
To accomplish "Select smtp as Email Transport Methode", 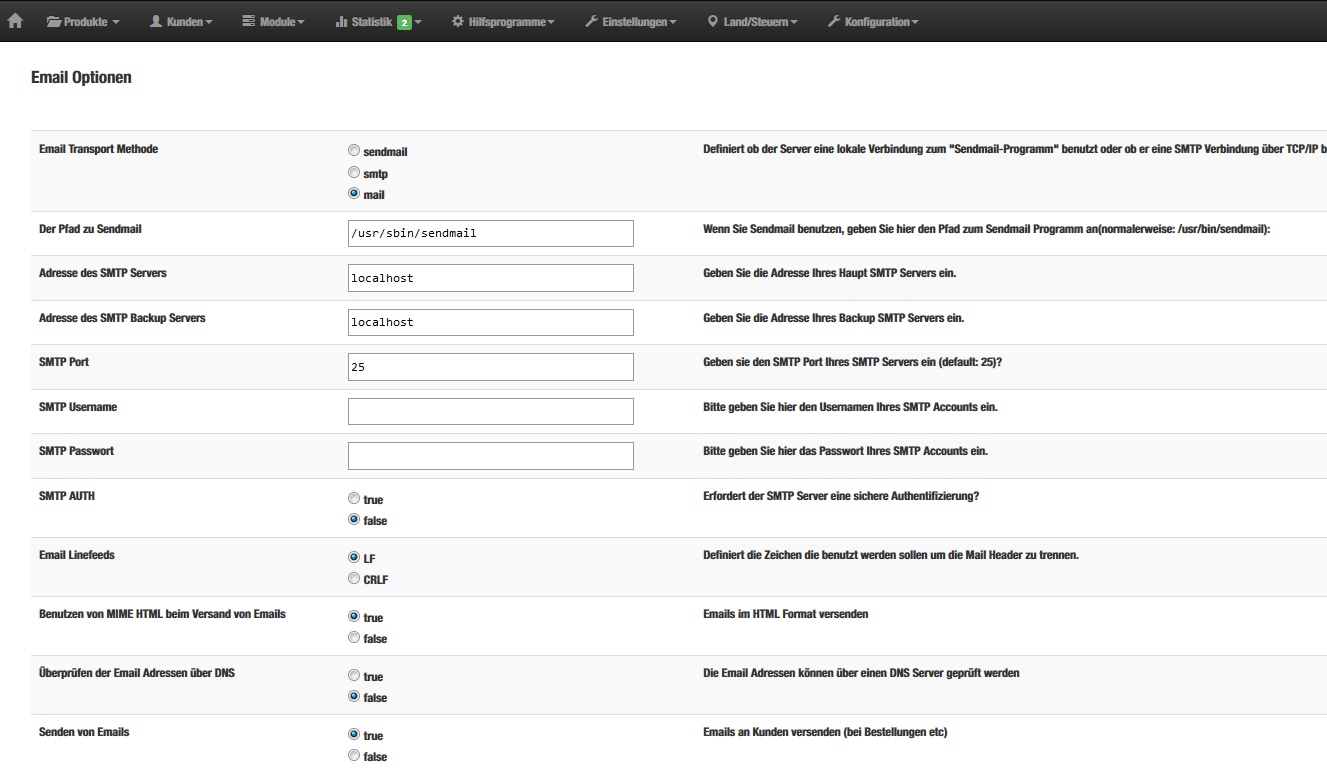I will 353,172.
